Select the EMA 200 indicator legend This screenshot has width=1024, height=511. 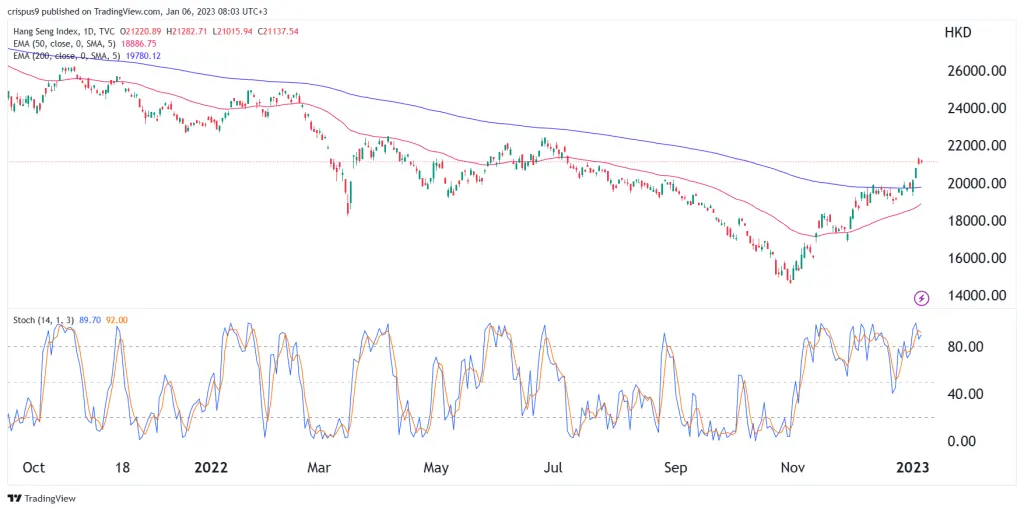pyautogui.click(x=69, y=56)
